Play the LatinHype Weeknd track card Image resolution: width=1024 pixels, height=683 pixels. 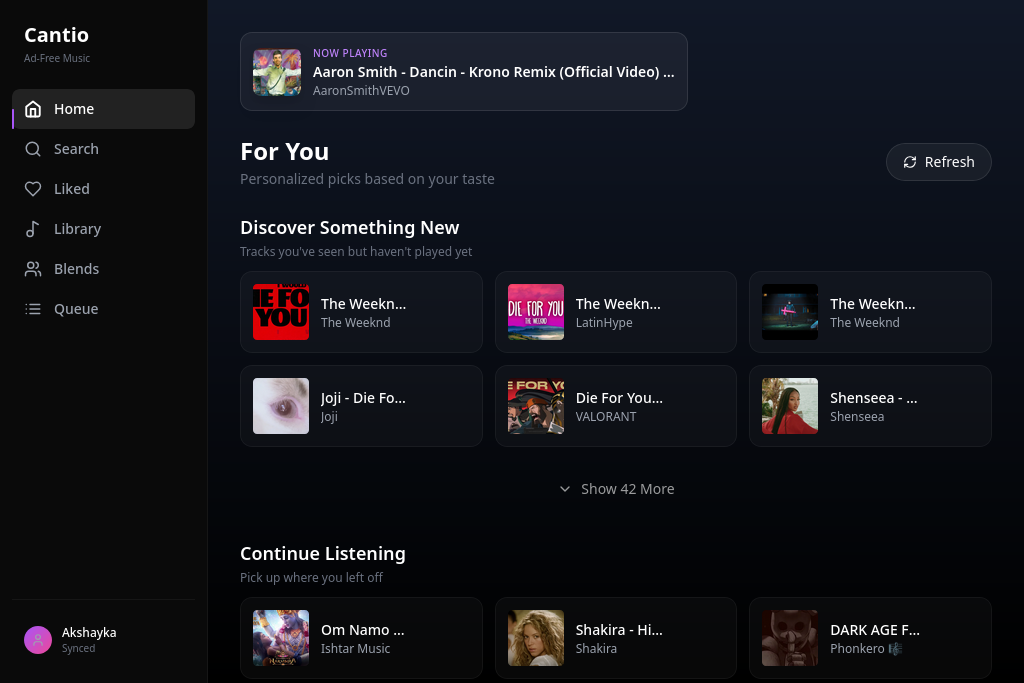[x=616, y=312]
